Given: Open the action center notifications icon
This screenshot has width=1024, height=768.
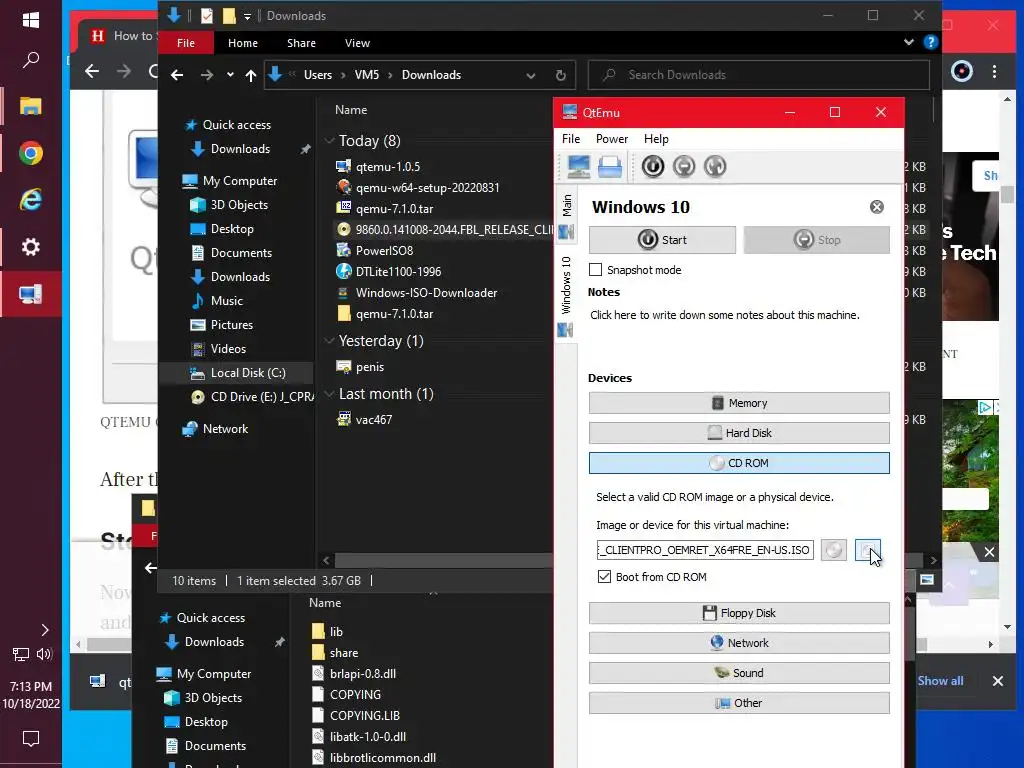Looking at the screenshot, I should coord(31,739).
